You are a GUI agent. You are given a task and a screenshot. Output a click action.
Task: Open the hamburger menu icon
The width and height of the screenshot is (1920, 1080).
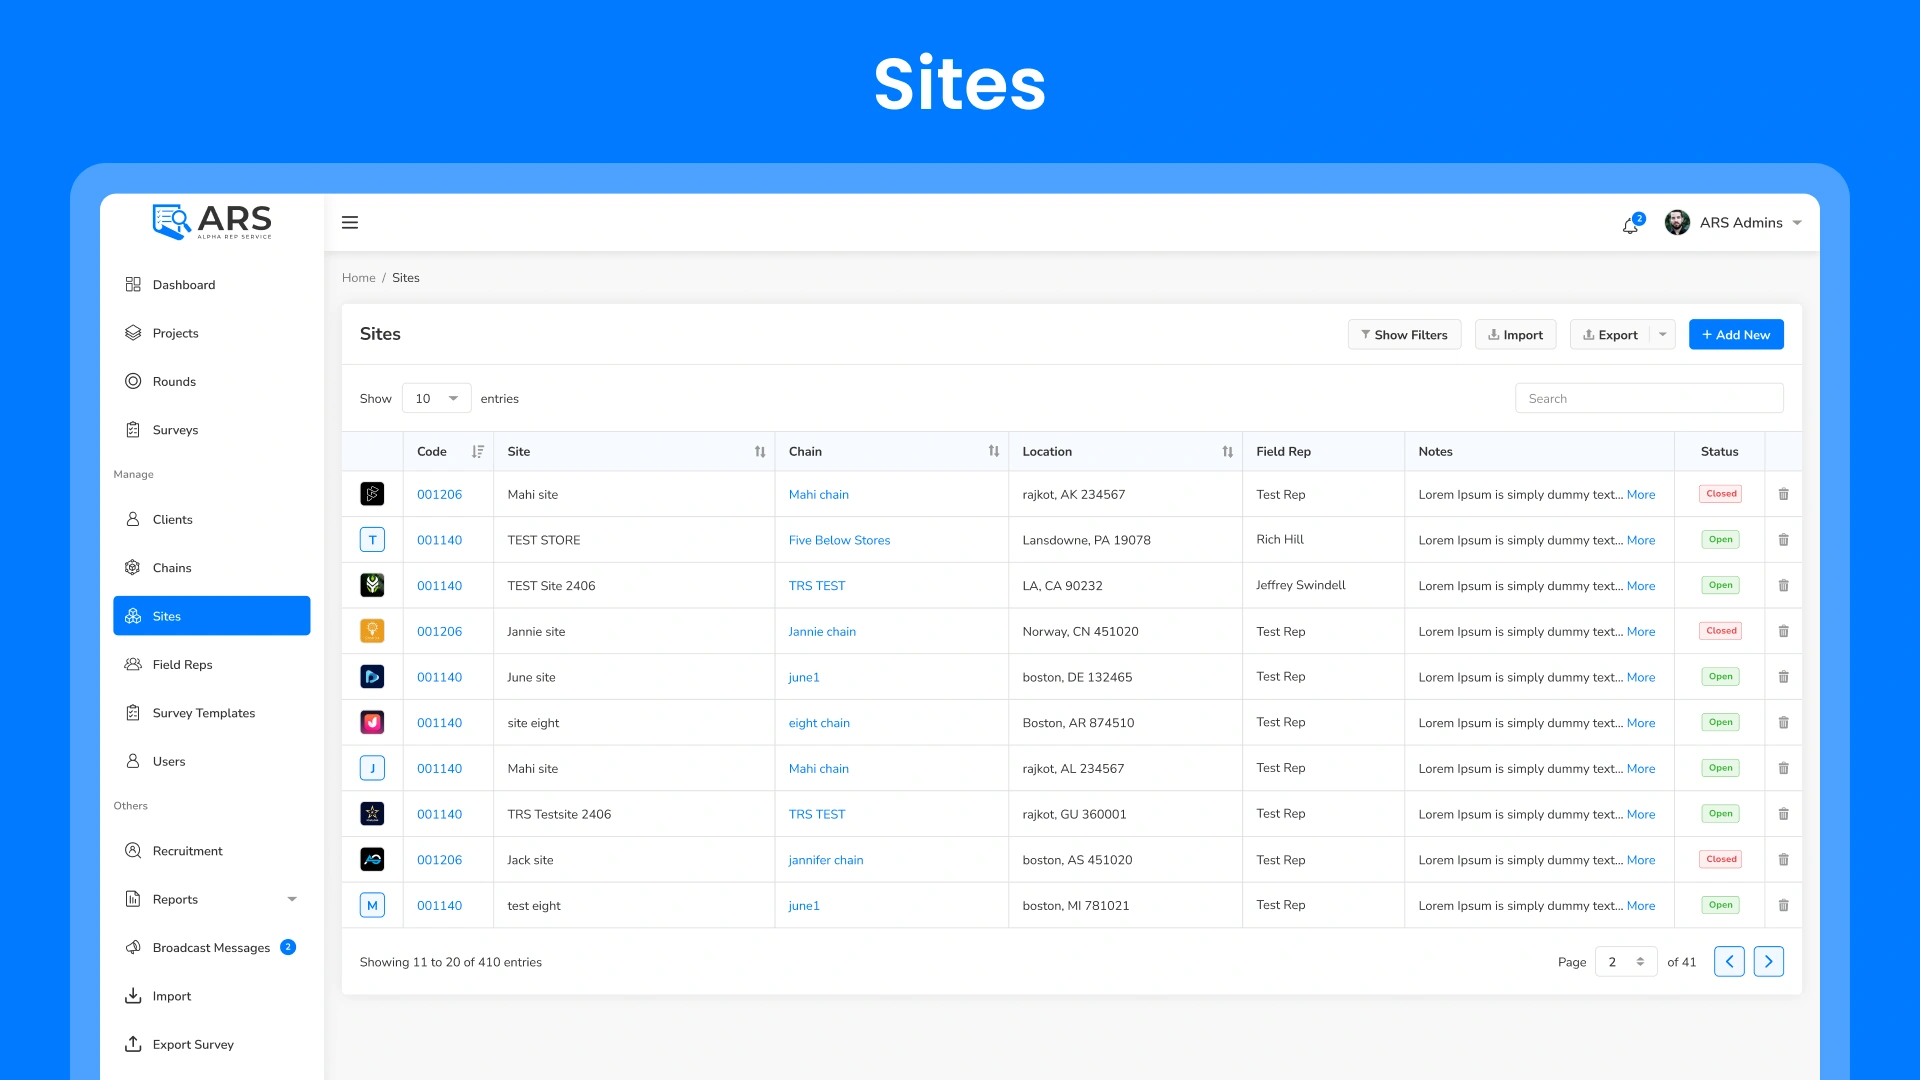[x=350, y=222]
